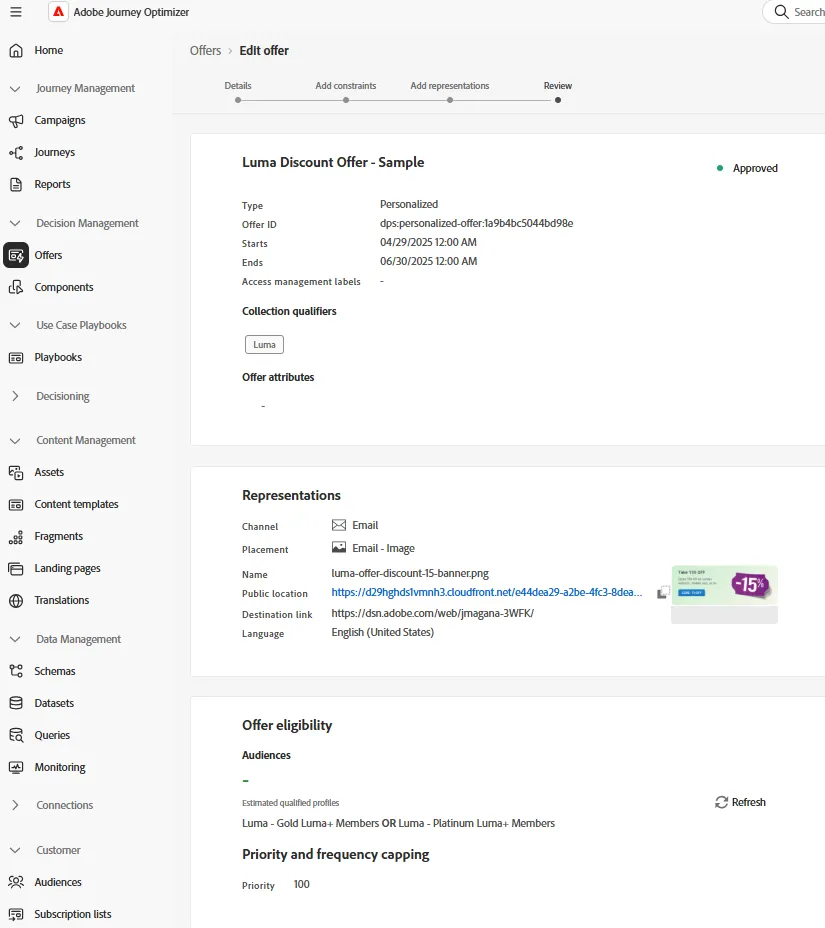
Task: Click the Queries icon
Action: click(16, 735)
